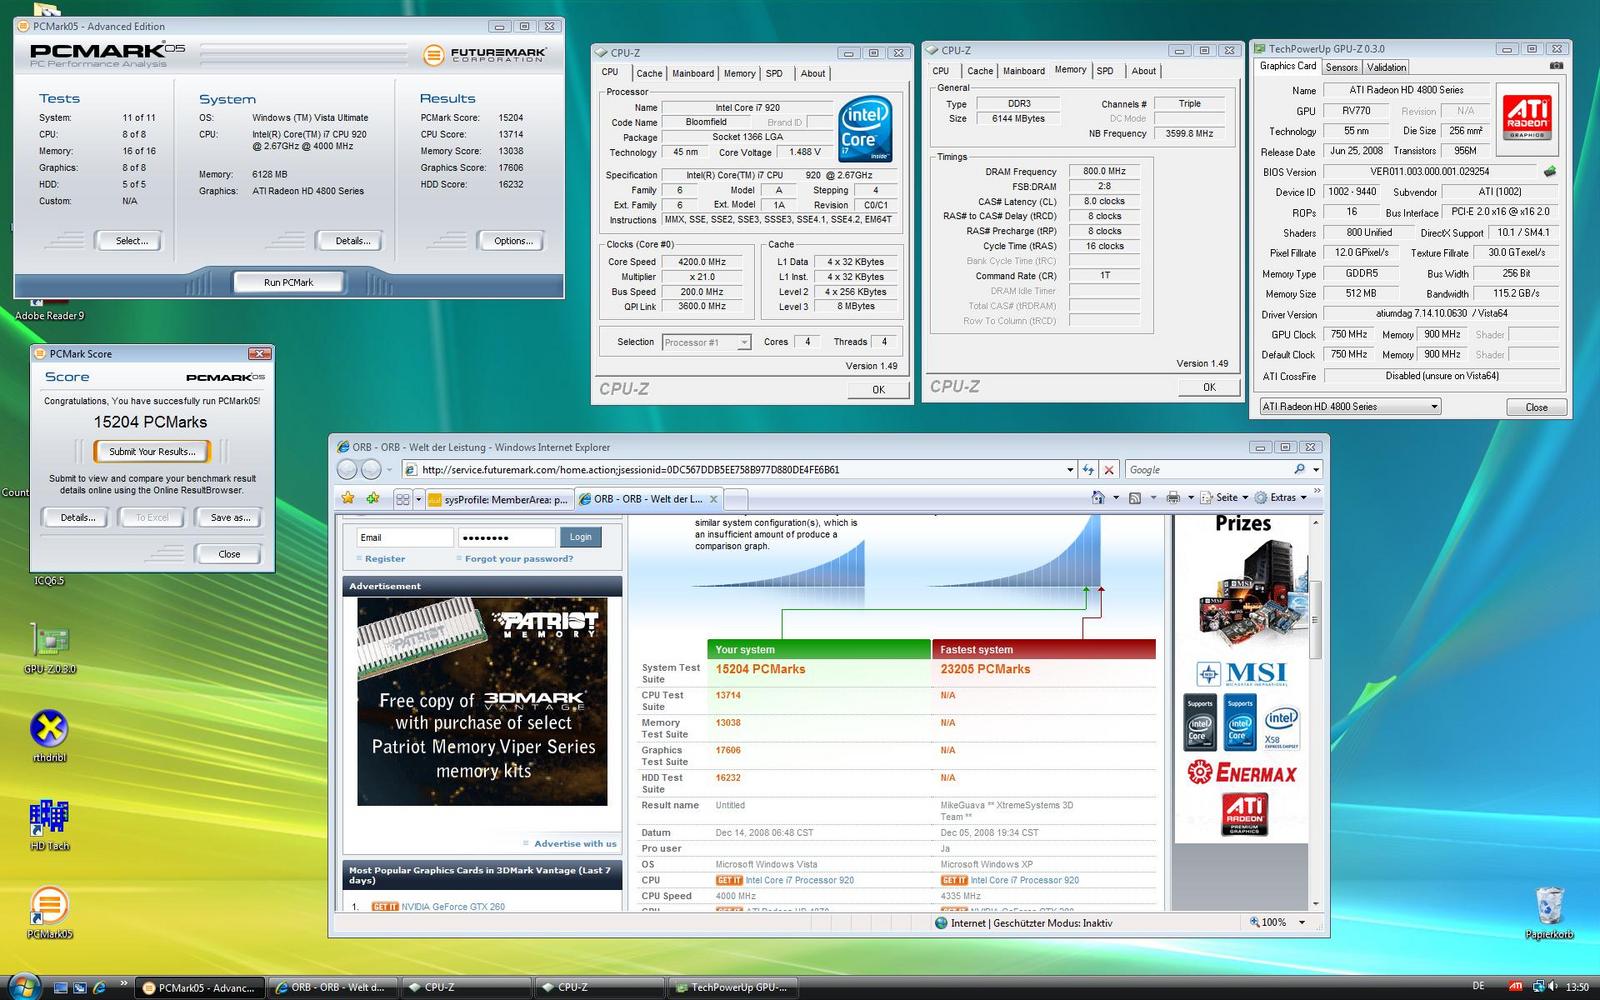Click the Login button on ORB page
The image size is (1600, 1000).
click(580, 537)
